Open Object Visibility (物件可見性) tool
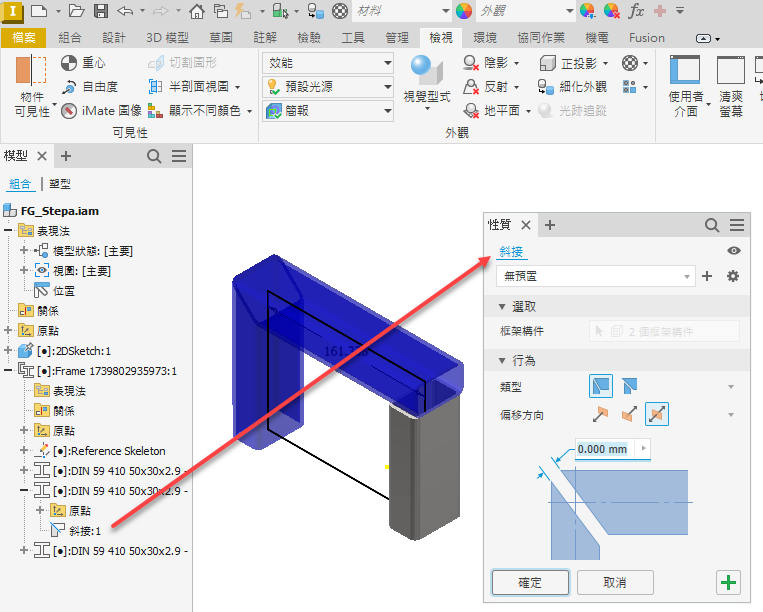The width and height of the screenshot is (763, 612). point(32,86)
